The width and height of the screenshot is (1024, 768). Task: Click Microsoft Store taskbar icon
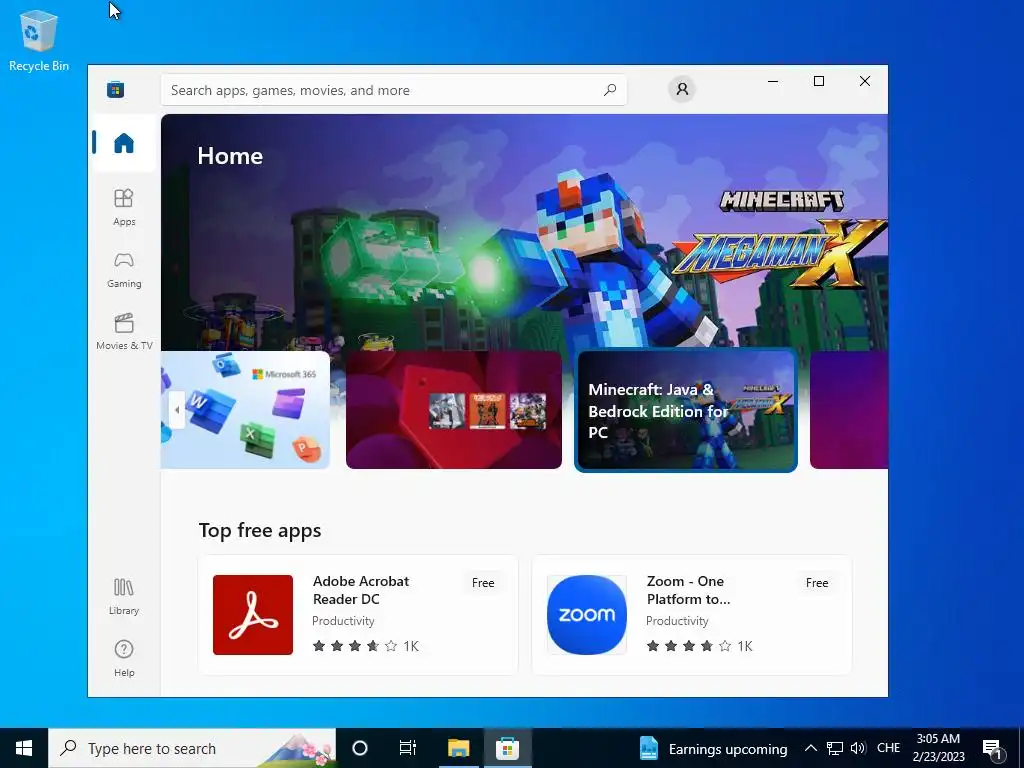[507, 748]
